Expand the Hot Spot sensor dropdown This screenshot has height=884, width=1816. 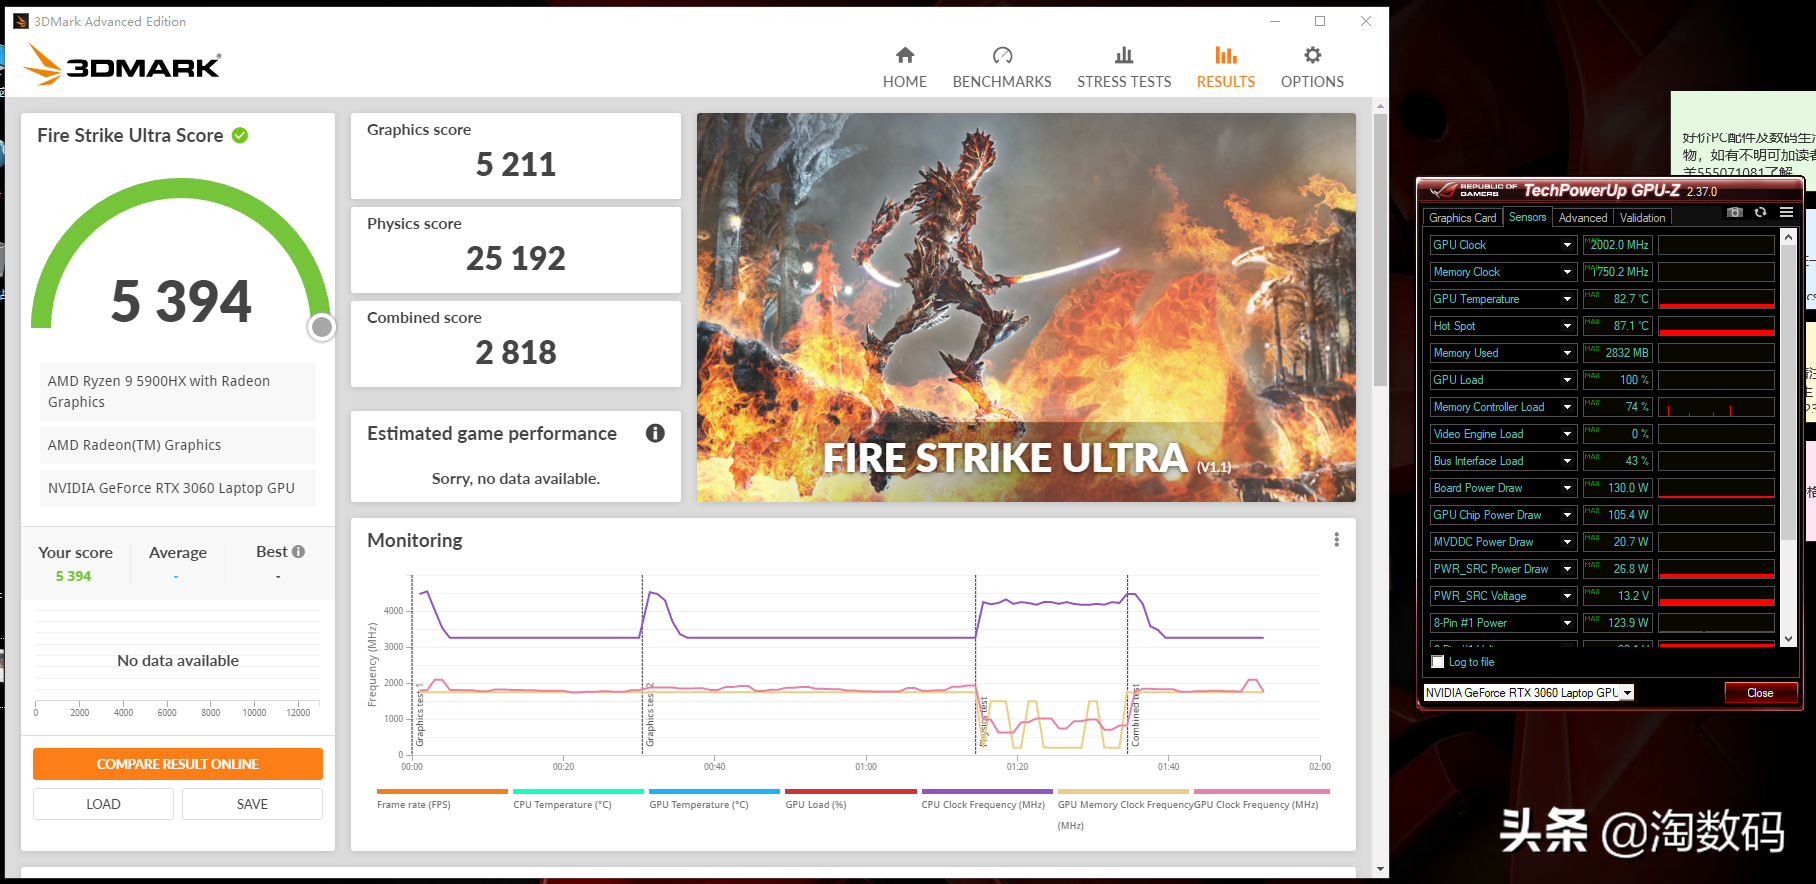(1567, 326)
